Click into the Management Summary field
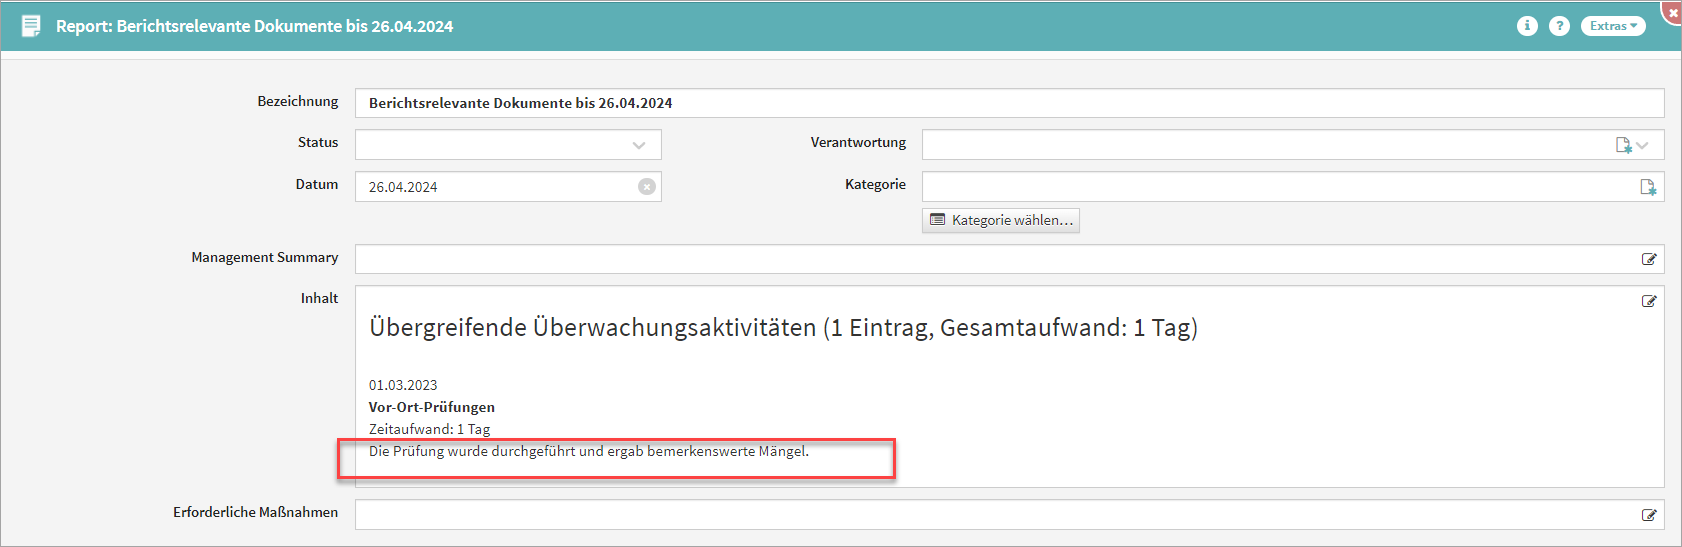 pos(990,259)
